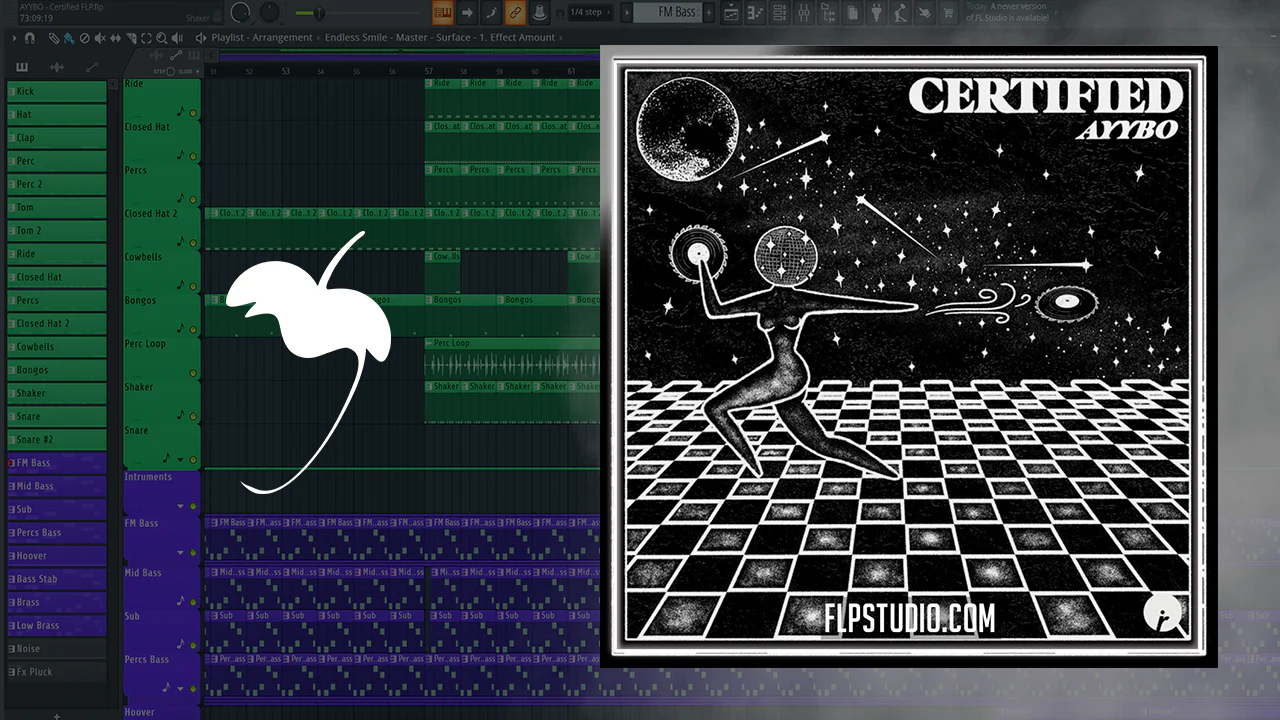Select the Bass Stab pattern in picker
1280x720 pixels.
pyautogui.click(x=56, y=578)
